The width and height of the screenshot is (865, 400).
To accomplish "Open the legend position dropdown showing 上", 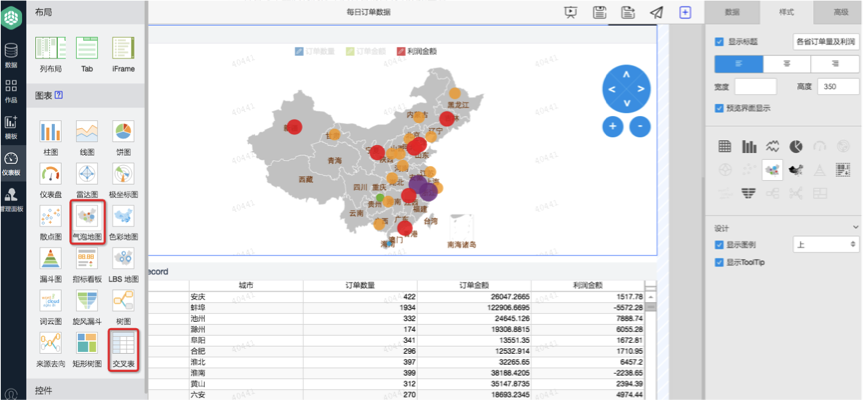I will (x=826, y=244).
